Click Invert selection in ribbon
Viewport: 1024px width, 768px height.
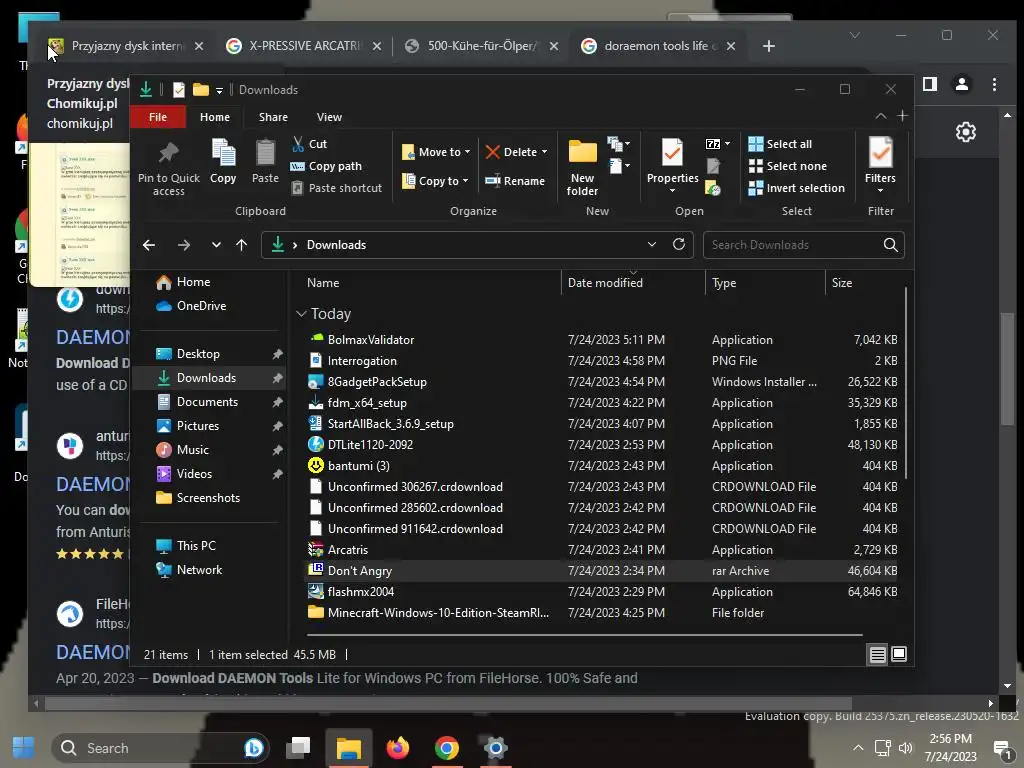pyautogui.click(x=797, y=188)
